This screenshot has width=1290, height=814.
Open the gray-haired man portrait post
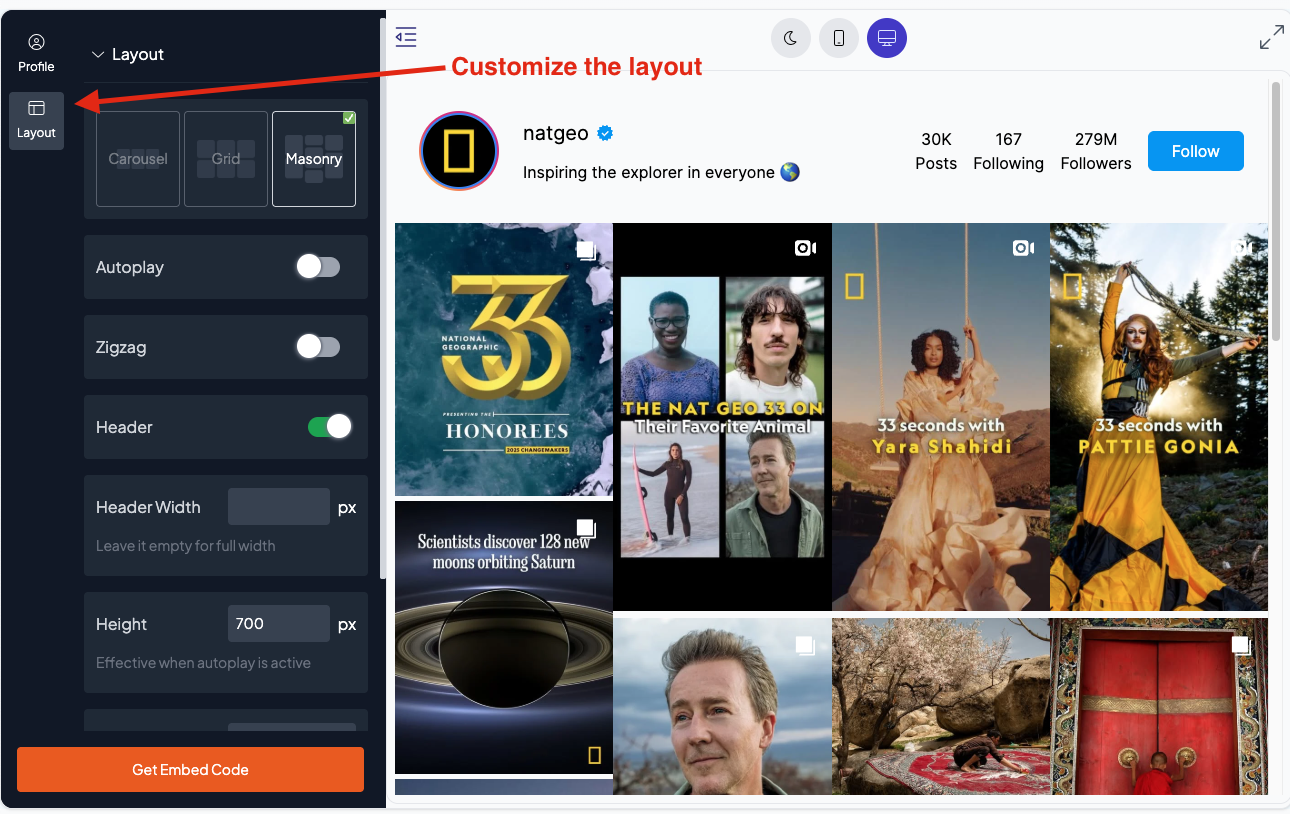click(722, 706)
